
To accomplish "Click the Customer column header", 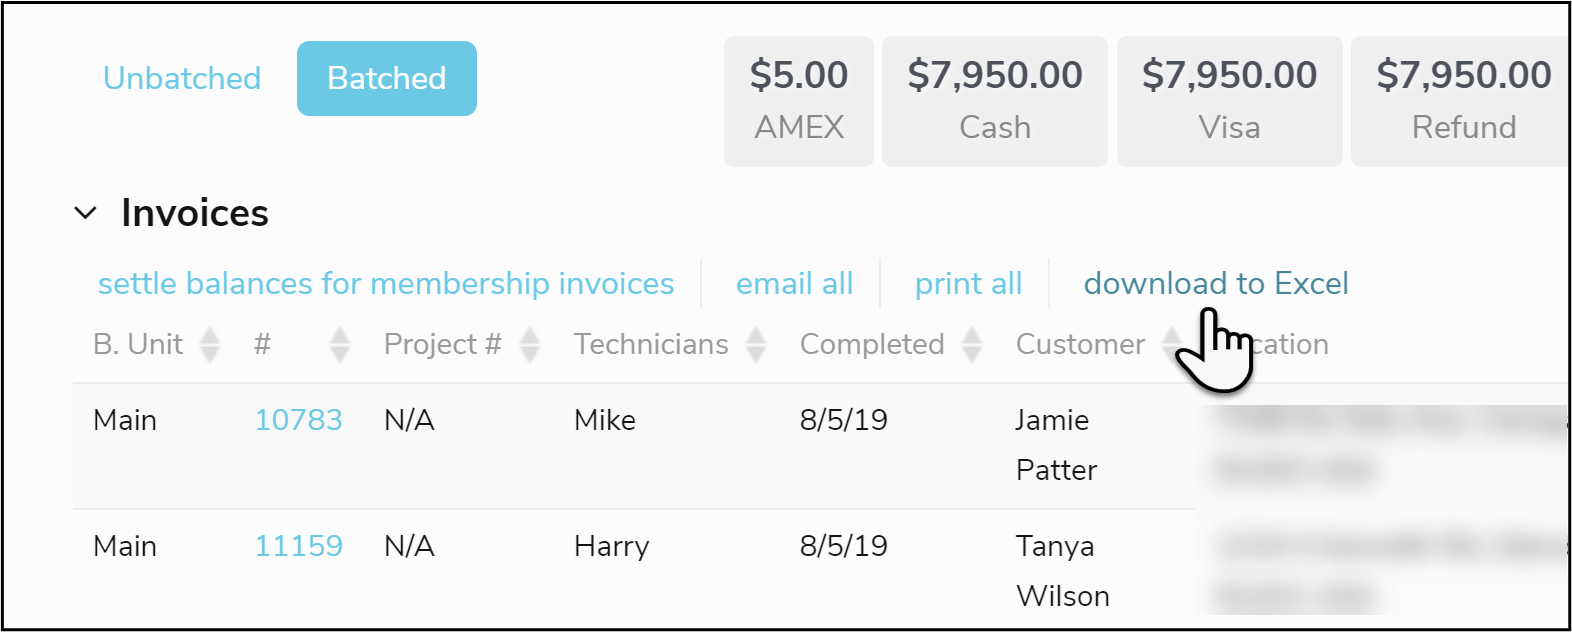I will coord(1080,344).
